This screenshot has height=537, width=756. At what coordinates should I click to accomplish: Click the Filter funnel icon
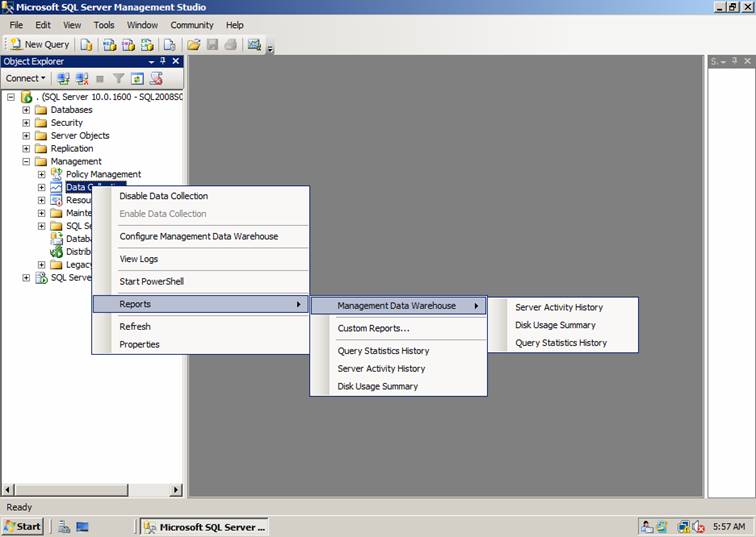pos(119,79)
